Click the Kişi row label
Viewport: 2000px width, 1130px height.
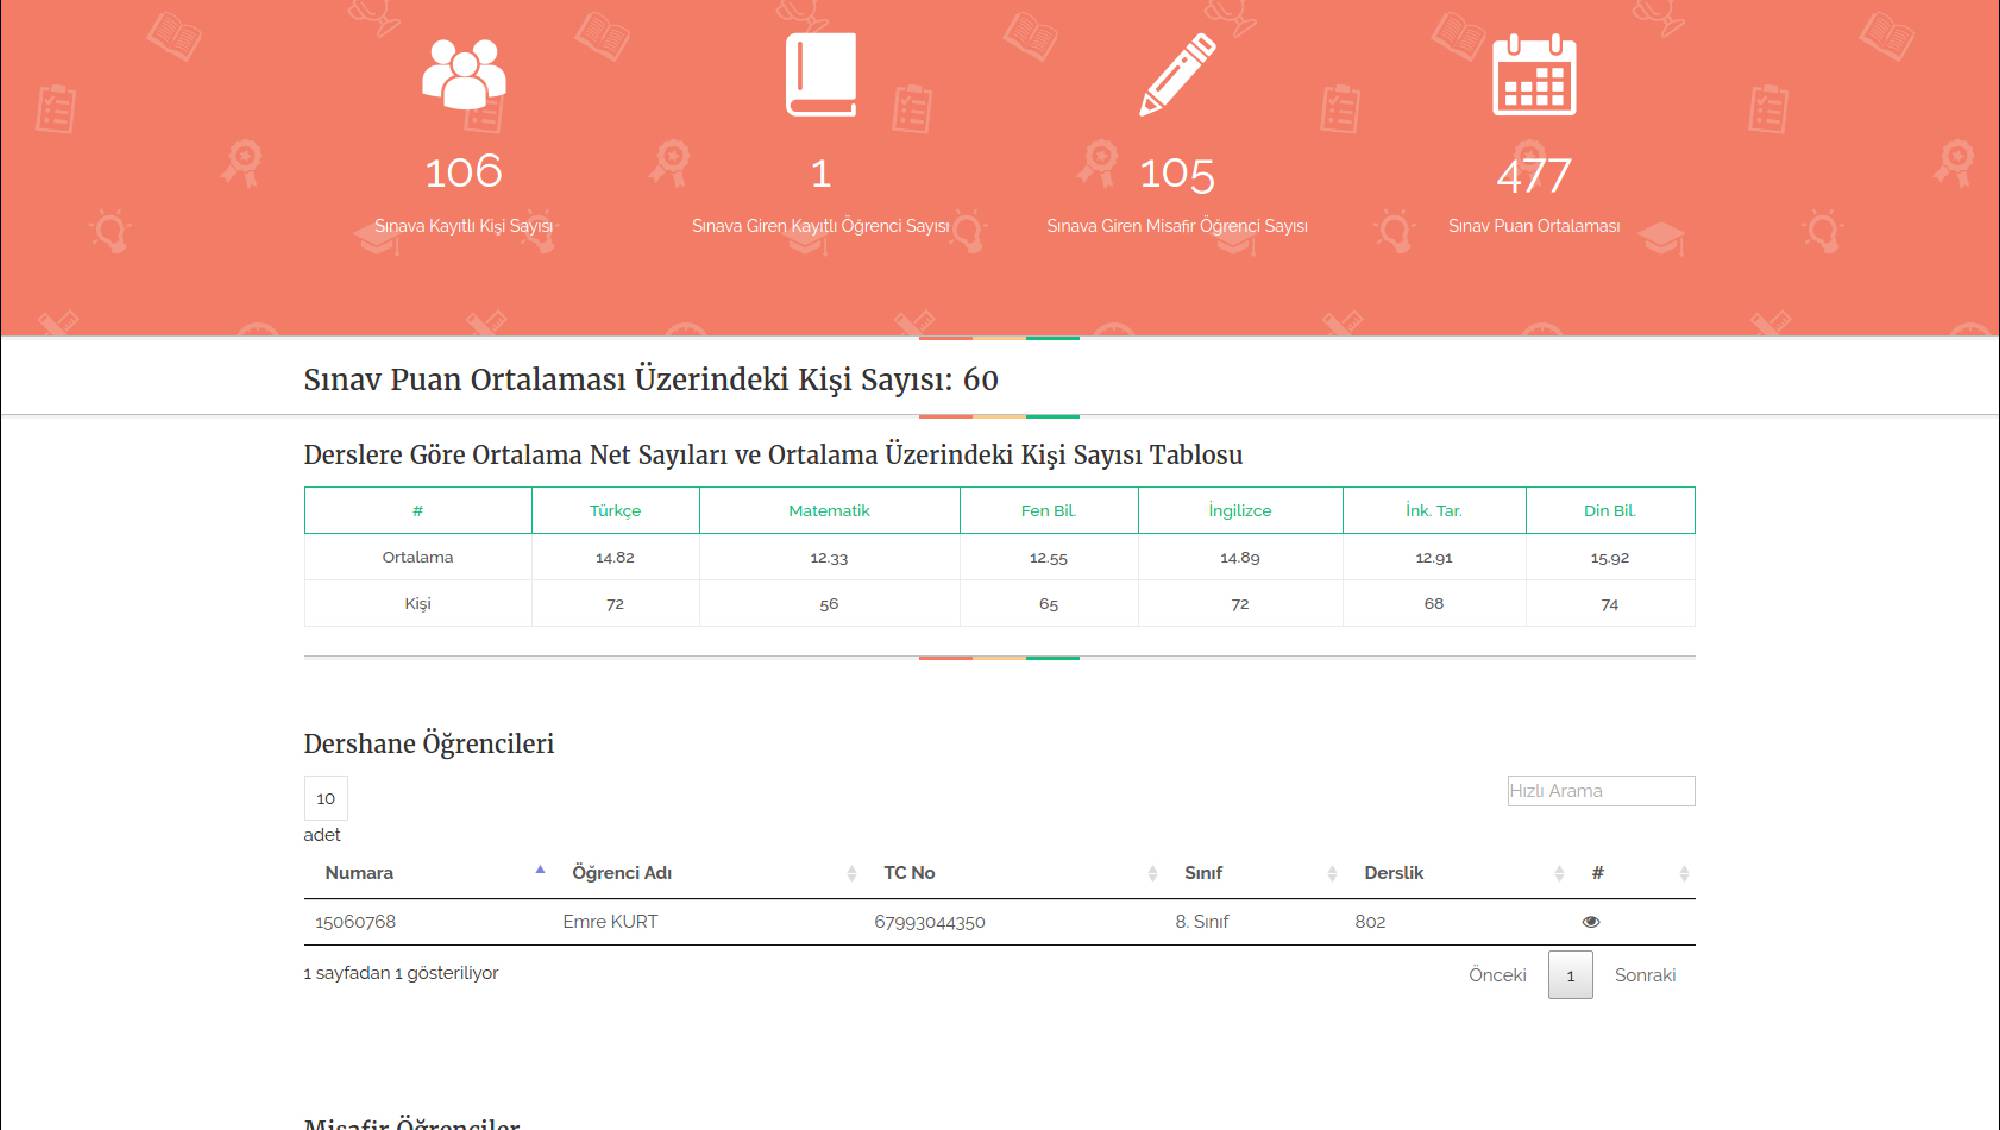click(x=417, y=604)
